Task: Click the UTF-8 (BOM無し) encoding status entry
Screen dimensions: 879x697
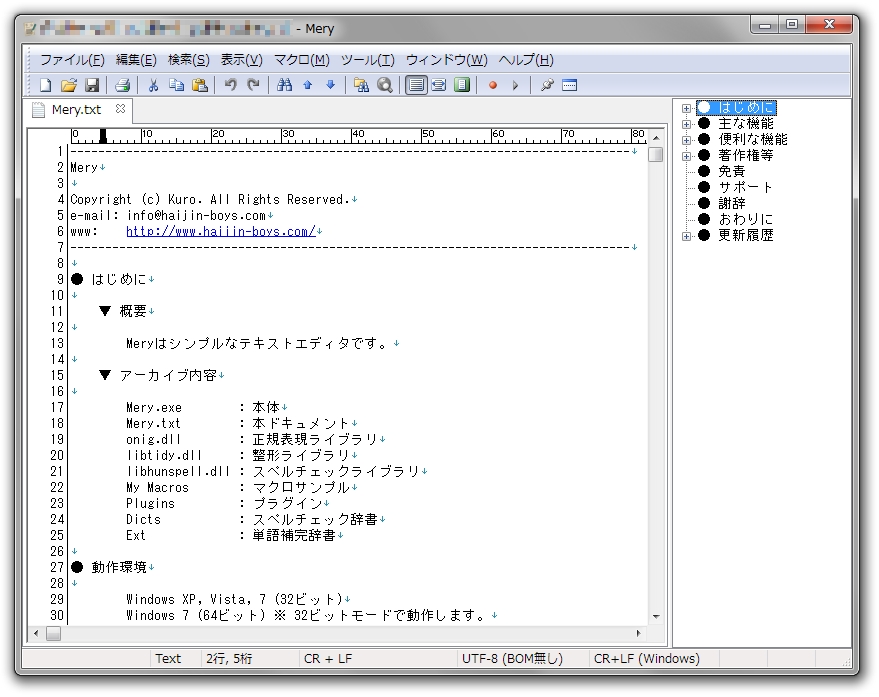Action: click(512, 659)
